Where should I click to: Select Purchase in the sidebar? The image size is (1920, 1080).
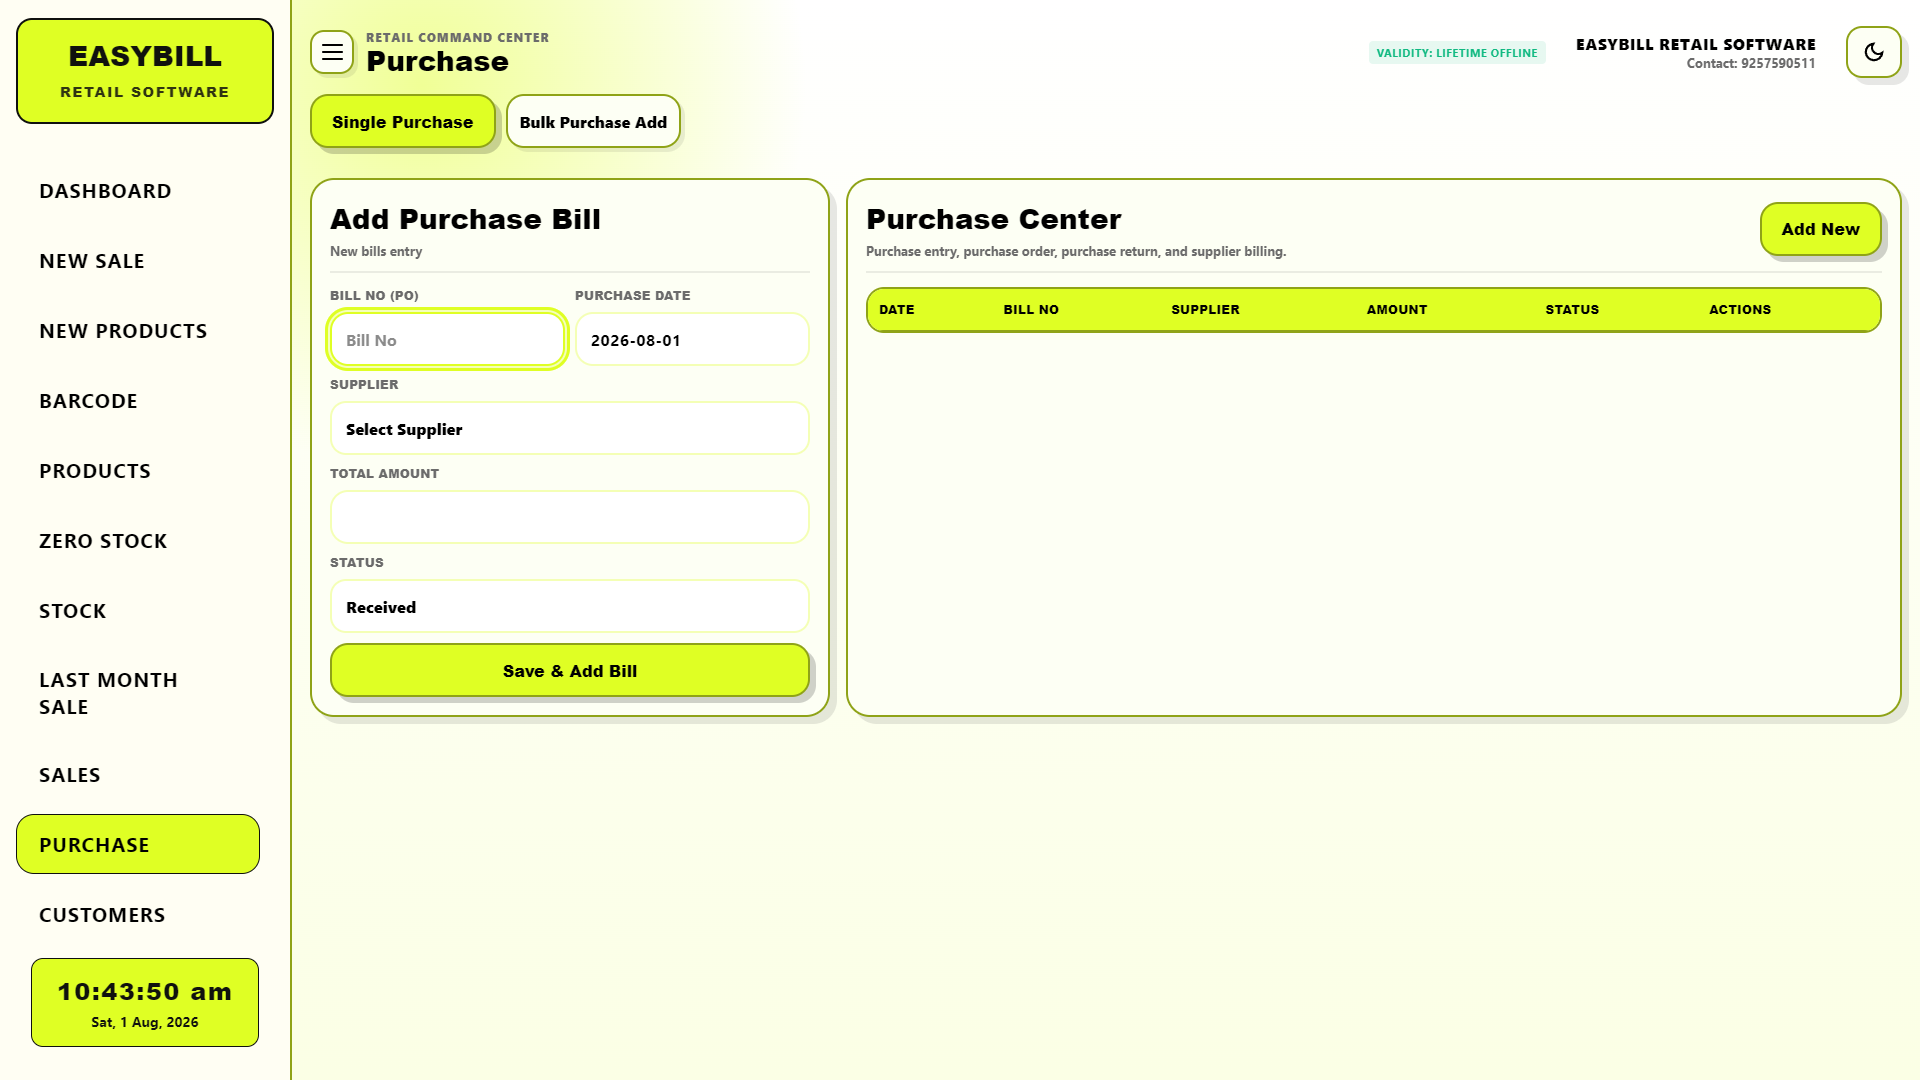(x=138, y=845)
